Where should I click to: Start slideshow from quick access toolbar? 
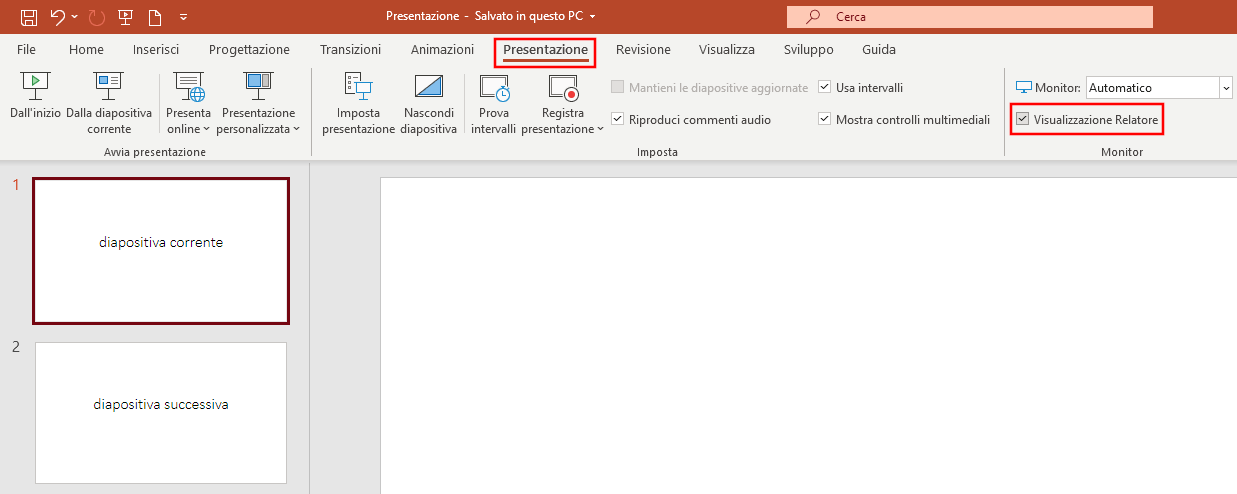(126, 17)
